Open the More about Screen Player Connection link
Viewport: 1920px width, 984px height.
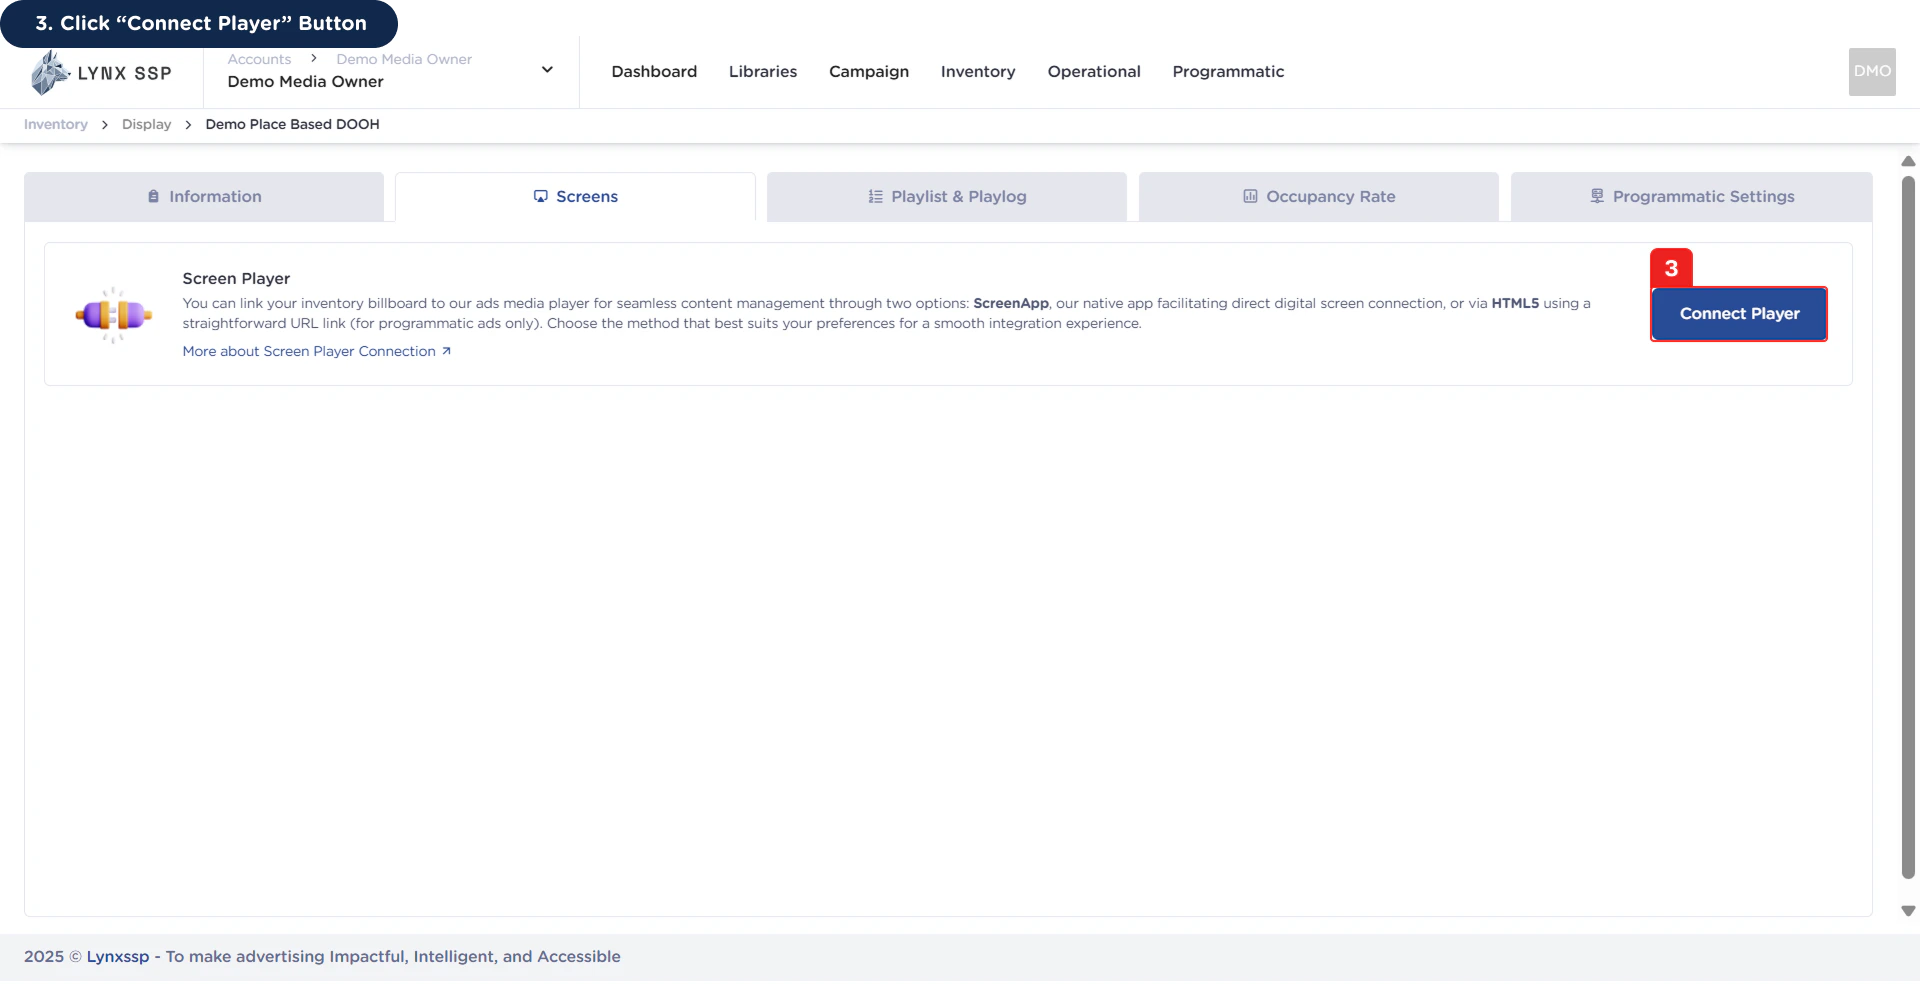click(x=309, y=351)
